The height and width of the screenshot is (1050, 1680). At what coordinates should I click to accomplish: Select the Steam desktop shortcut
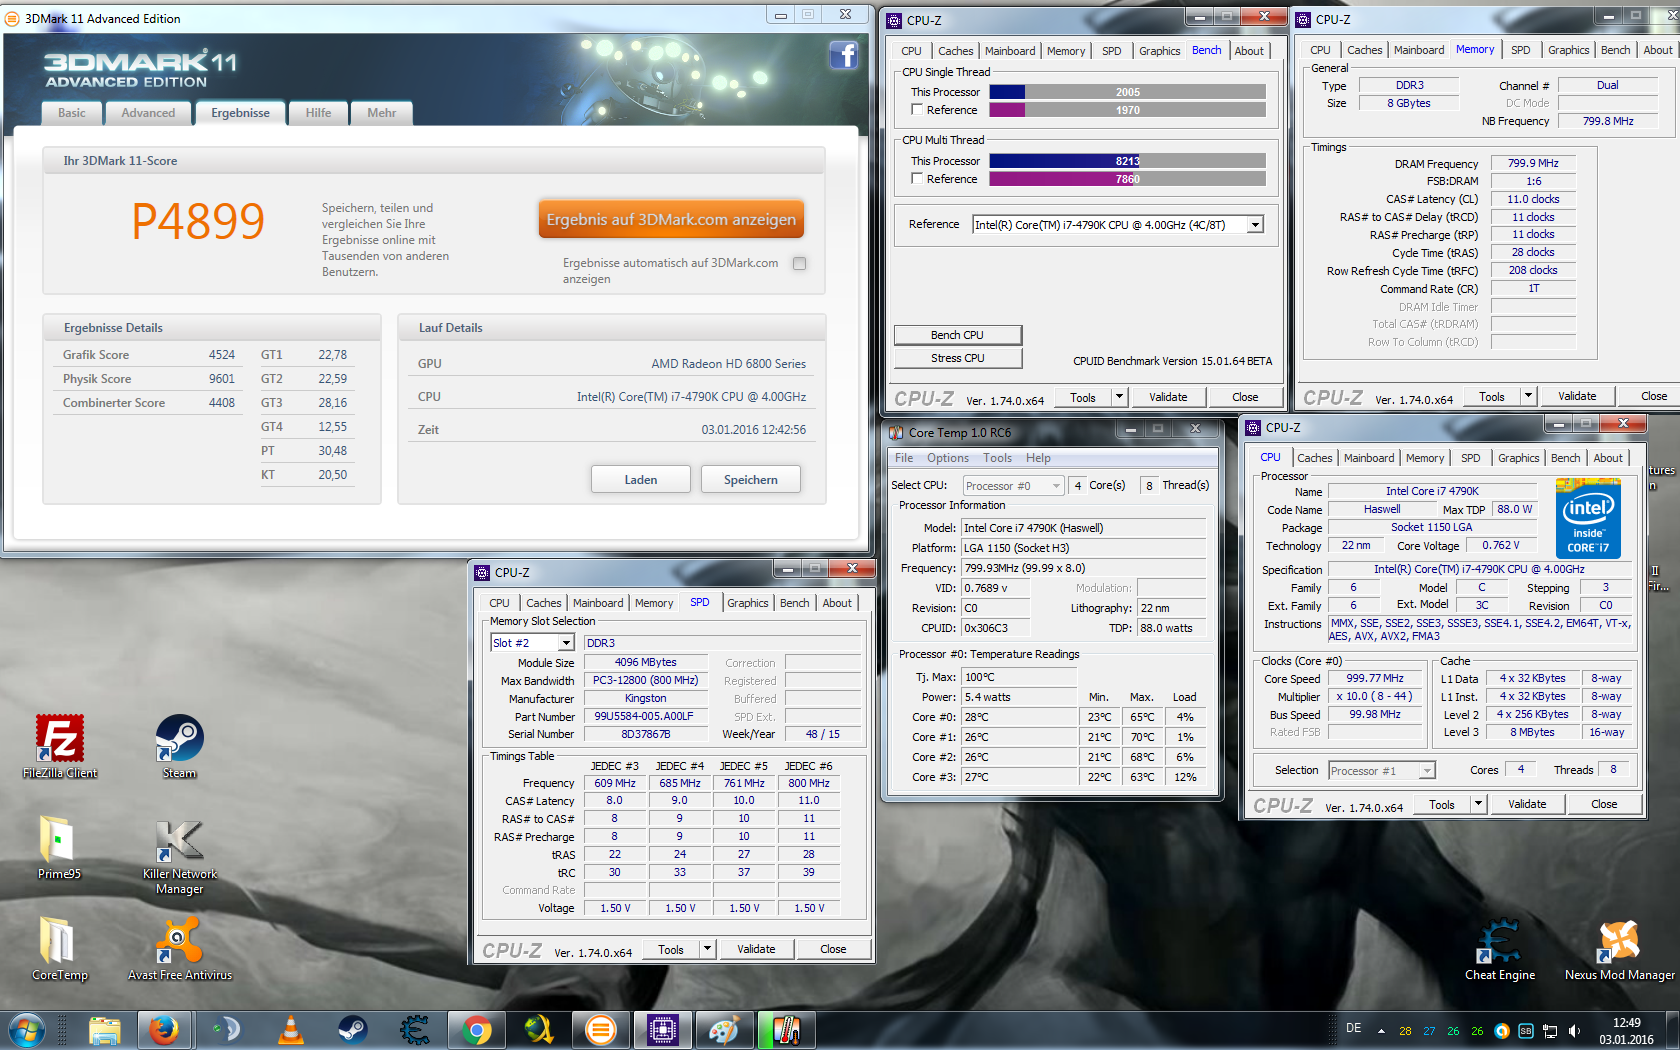coord(180,746)
